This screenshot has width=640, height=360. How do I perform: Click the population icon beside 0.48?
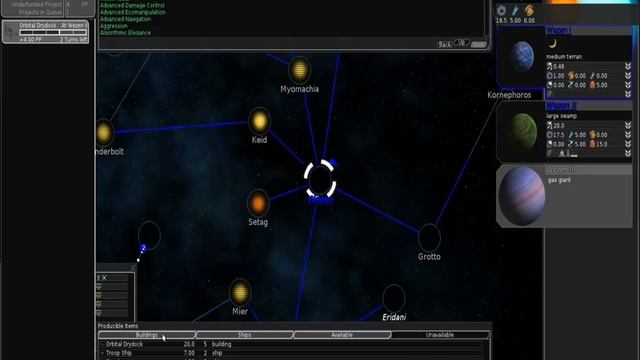pos(549,66)
